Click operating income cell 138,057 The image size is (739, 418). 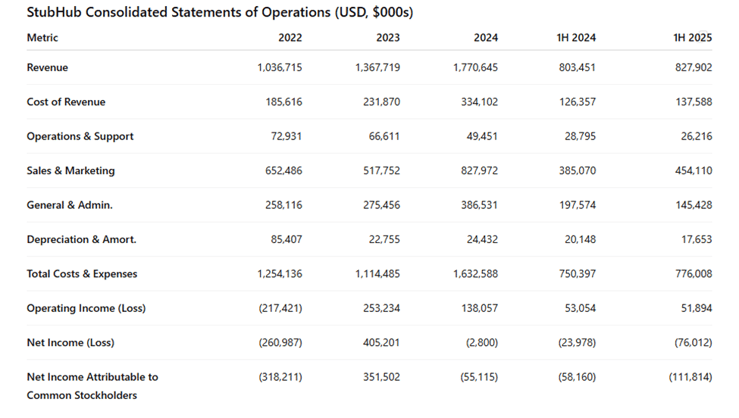479,308
